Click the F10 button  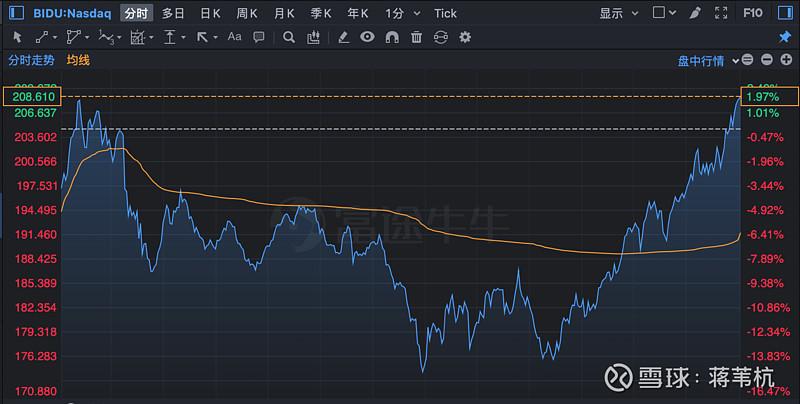(x=779, y=13)
